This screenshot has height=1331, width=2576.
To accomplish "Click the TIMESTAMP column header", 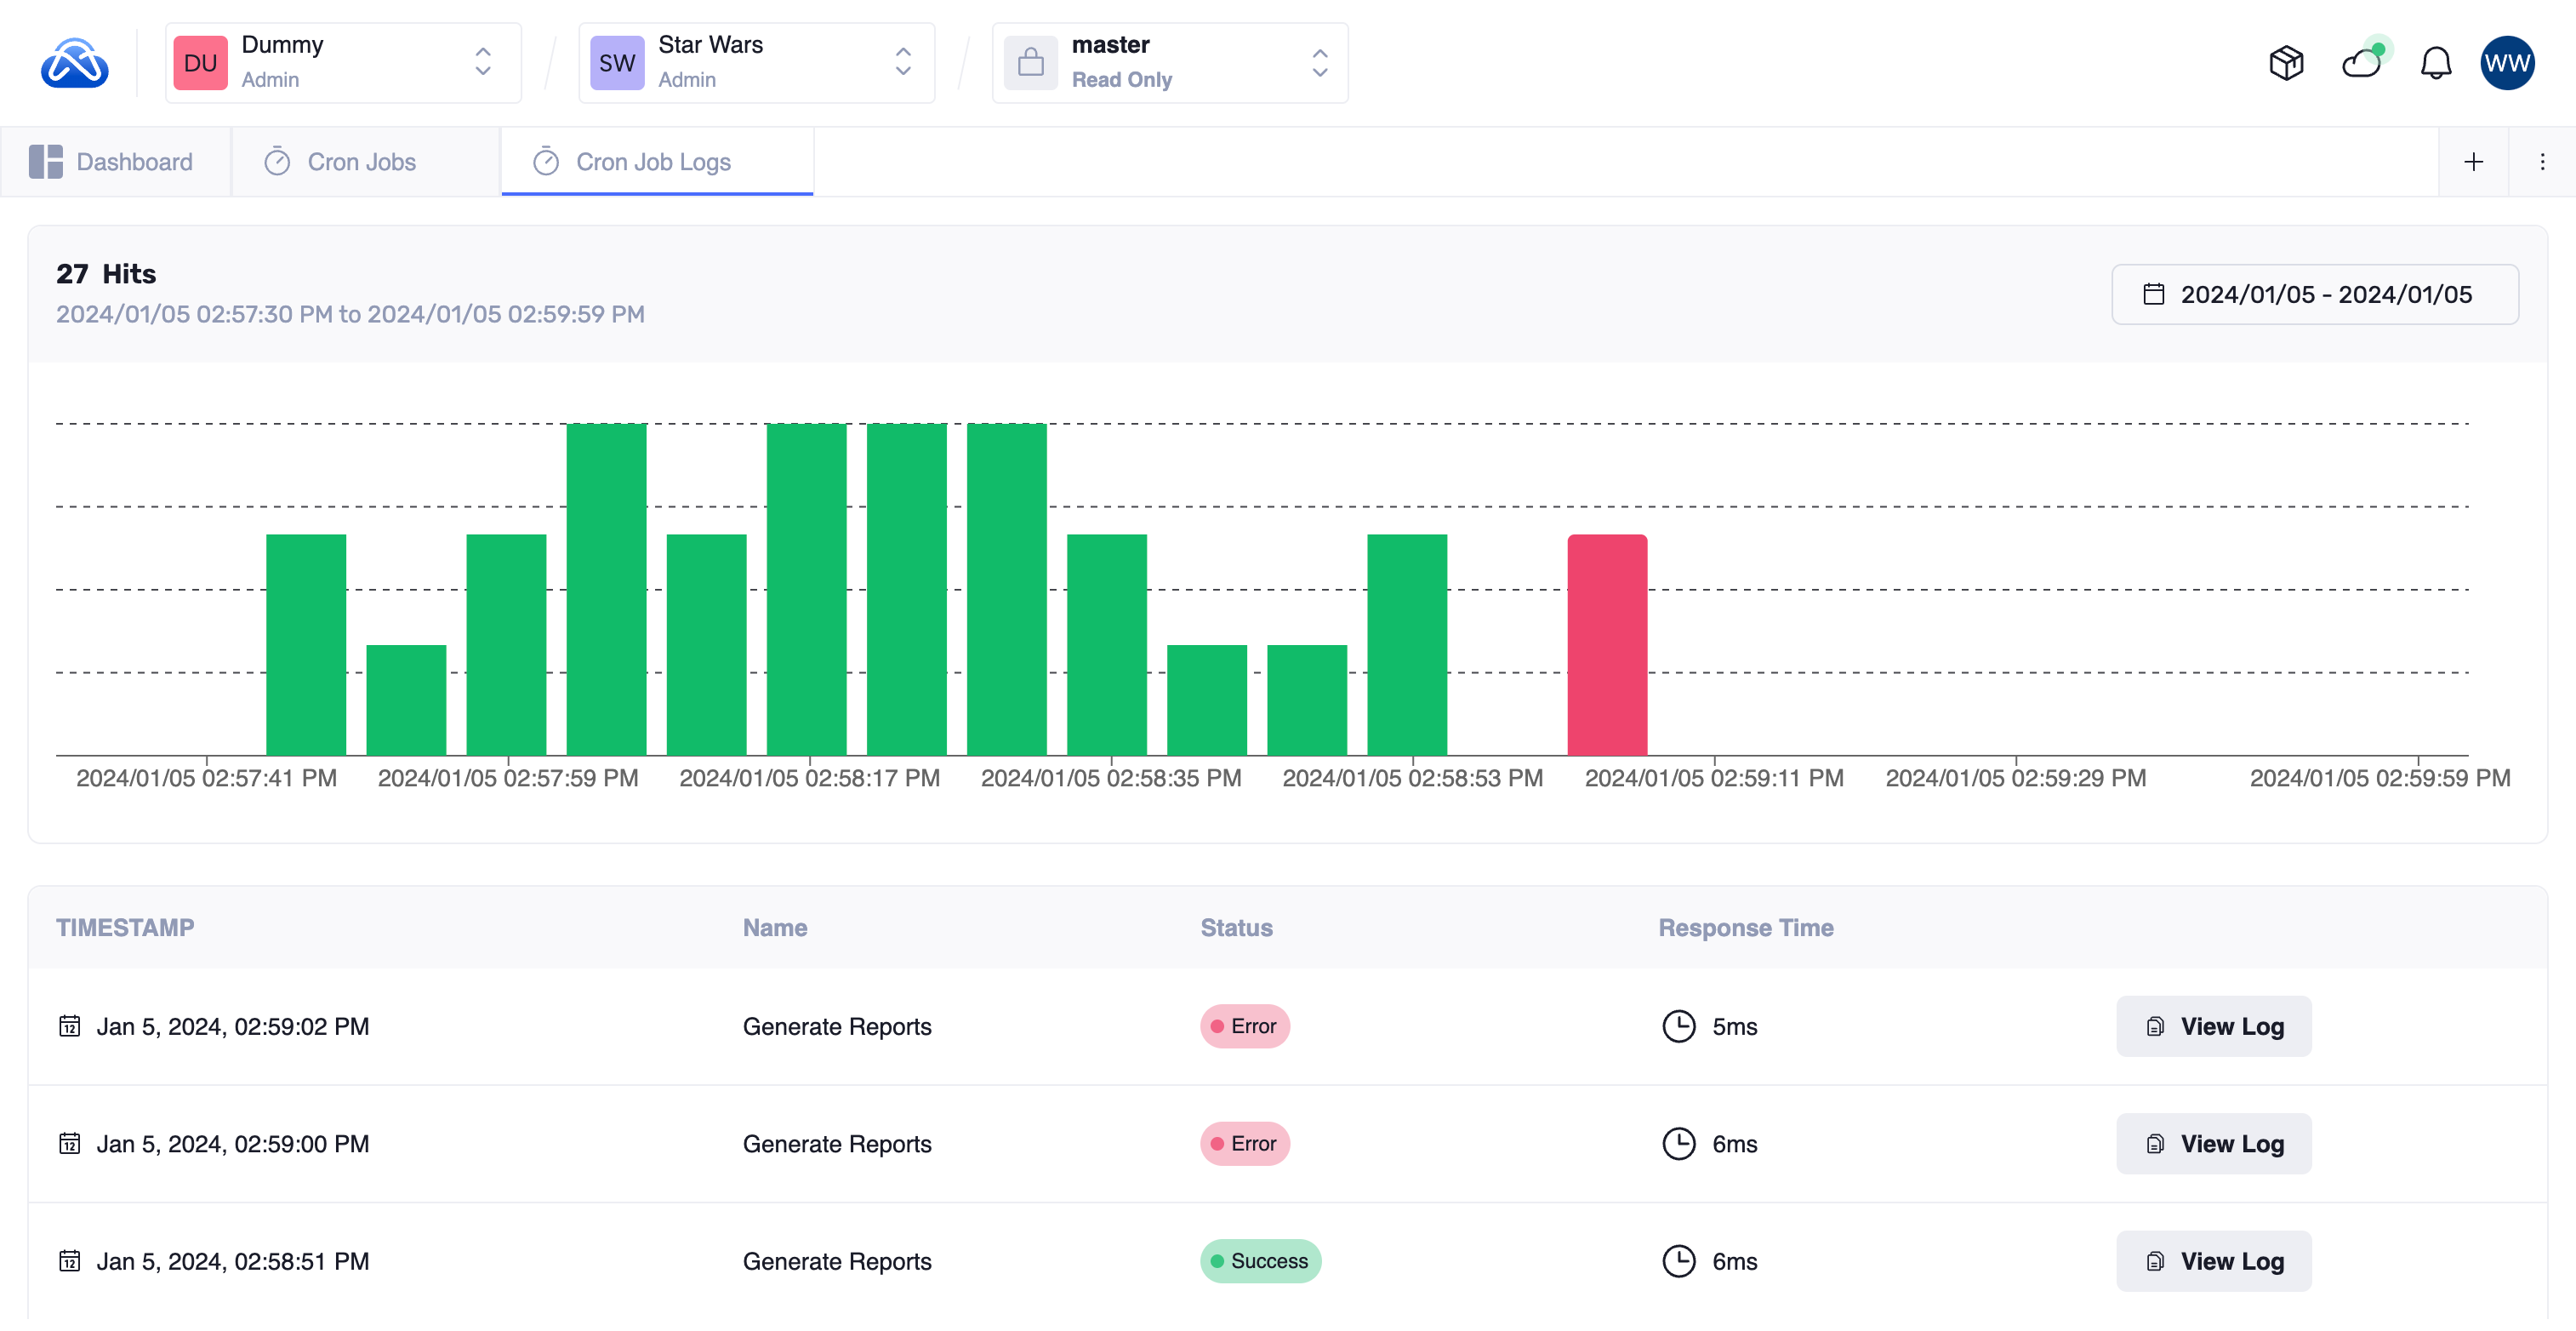I will point(125,928).
